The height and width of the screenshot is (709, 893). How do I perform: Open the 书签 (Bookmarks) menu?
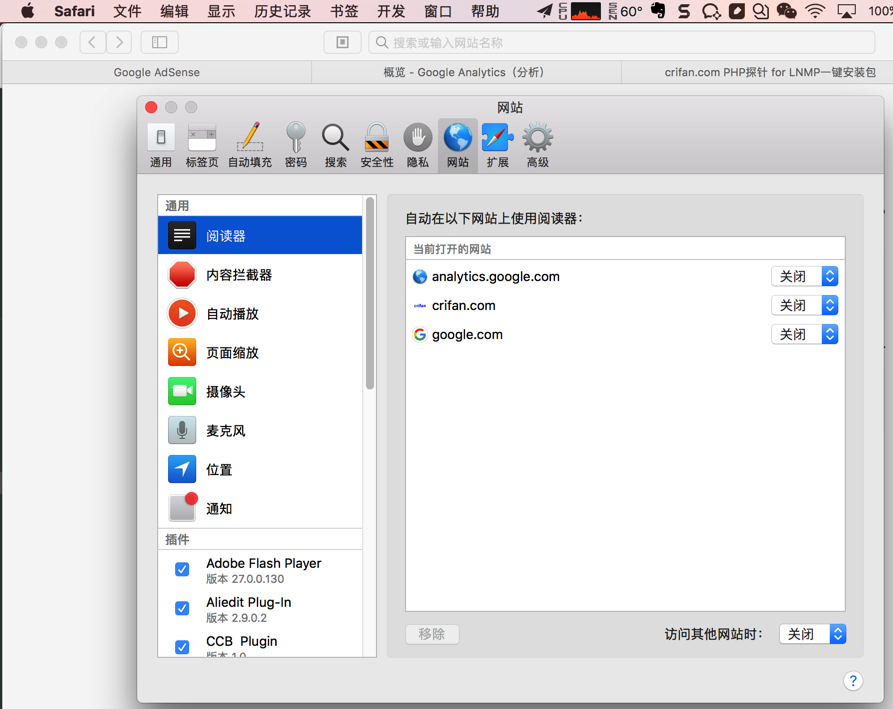(x=344, y=11)
